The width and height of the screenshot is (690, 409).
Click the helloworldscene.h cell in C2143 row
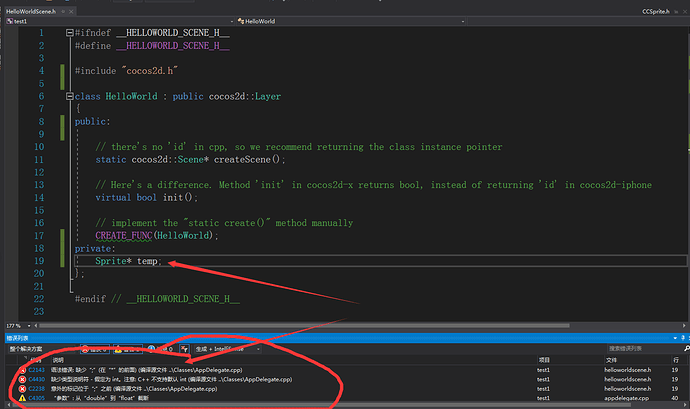tap(628, 370)
